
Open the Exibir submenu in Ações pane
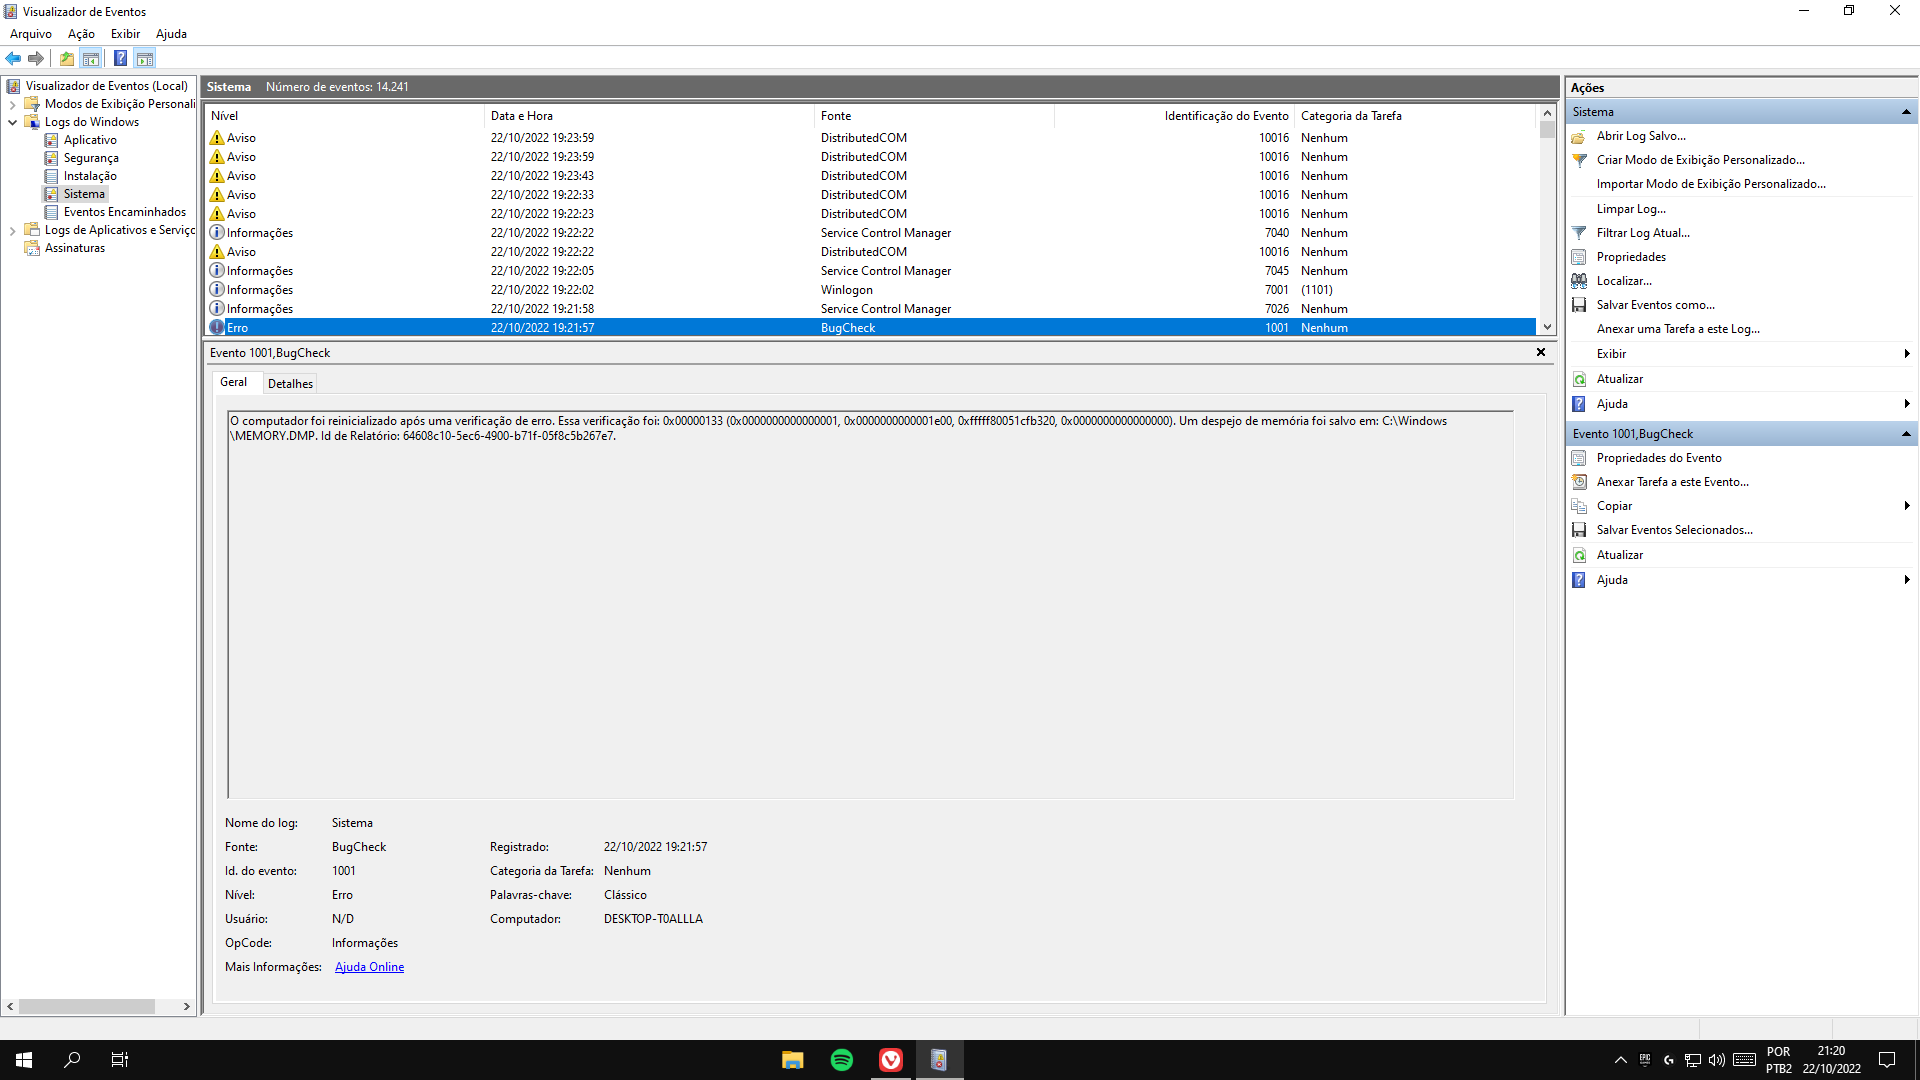[1741, 354]
